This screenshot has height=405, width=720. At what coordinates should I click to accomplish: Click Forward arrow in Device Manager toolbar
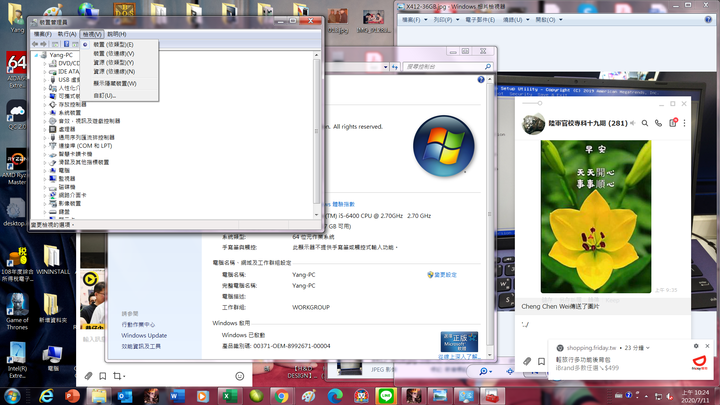tap(44, 44)
